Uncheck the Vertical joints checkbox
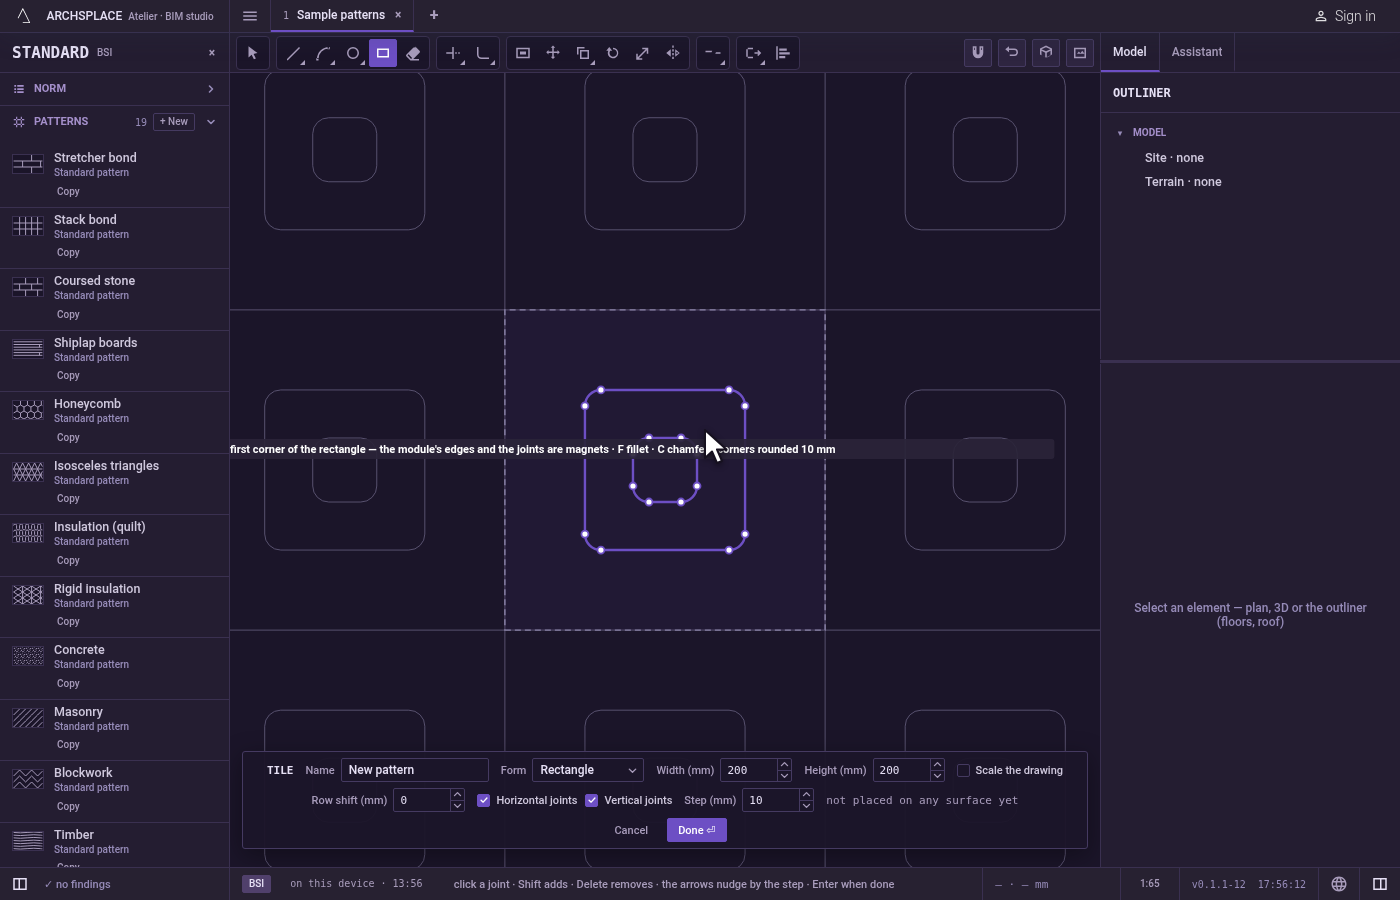This screenshot has height=900, width=1400. (592, 800)
